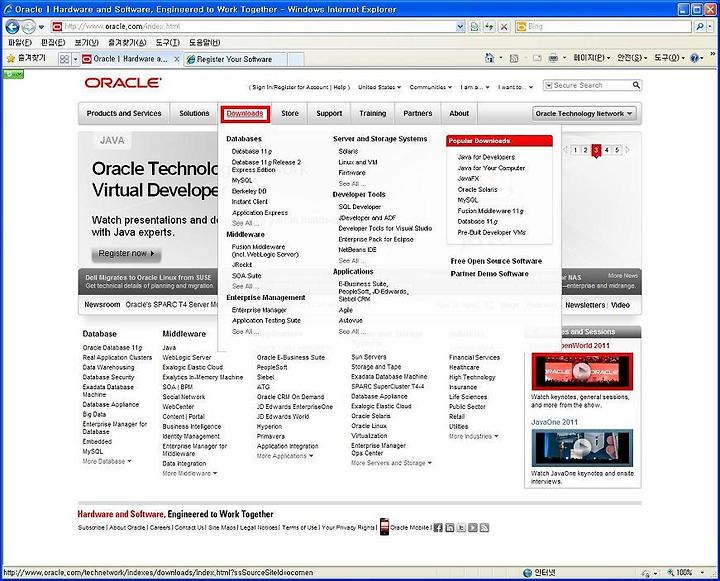
Task: Click Java for Developers in Popular Downloads
Action: 486,157
